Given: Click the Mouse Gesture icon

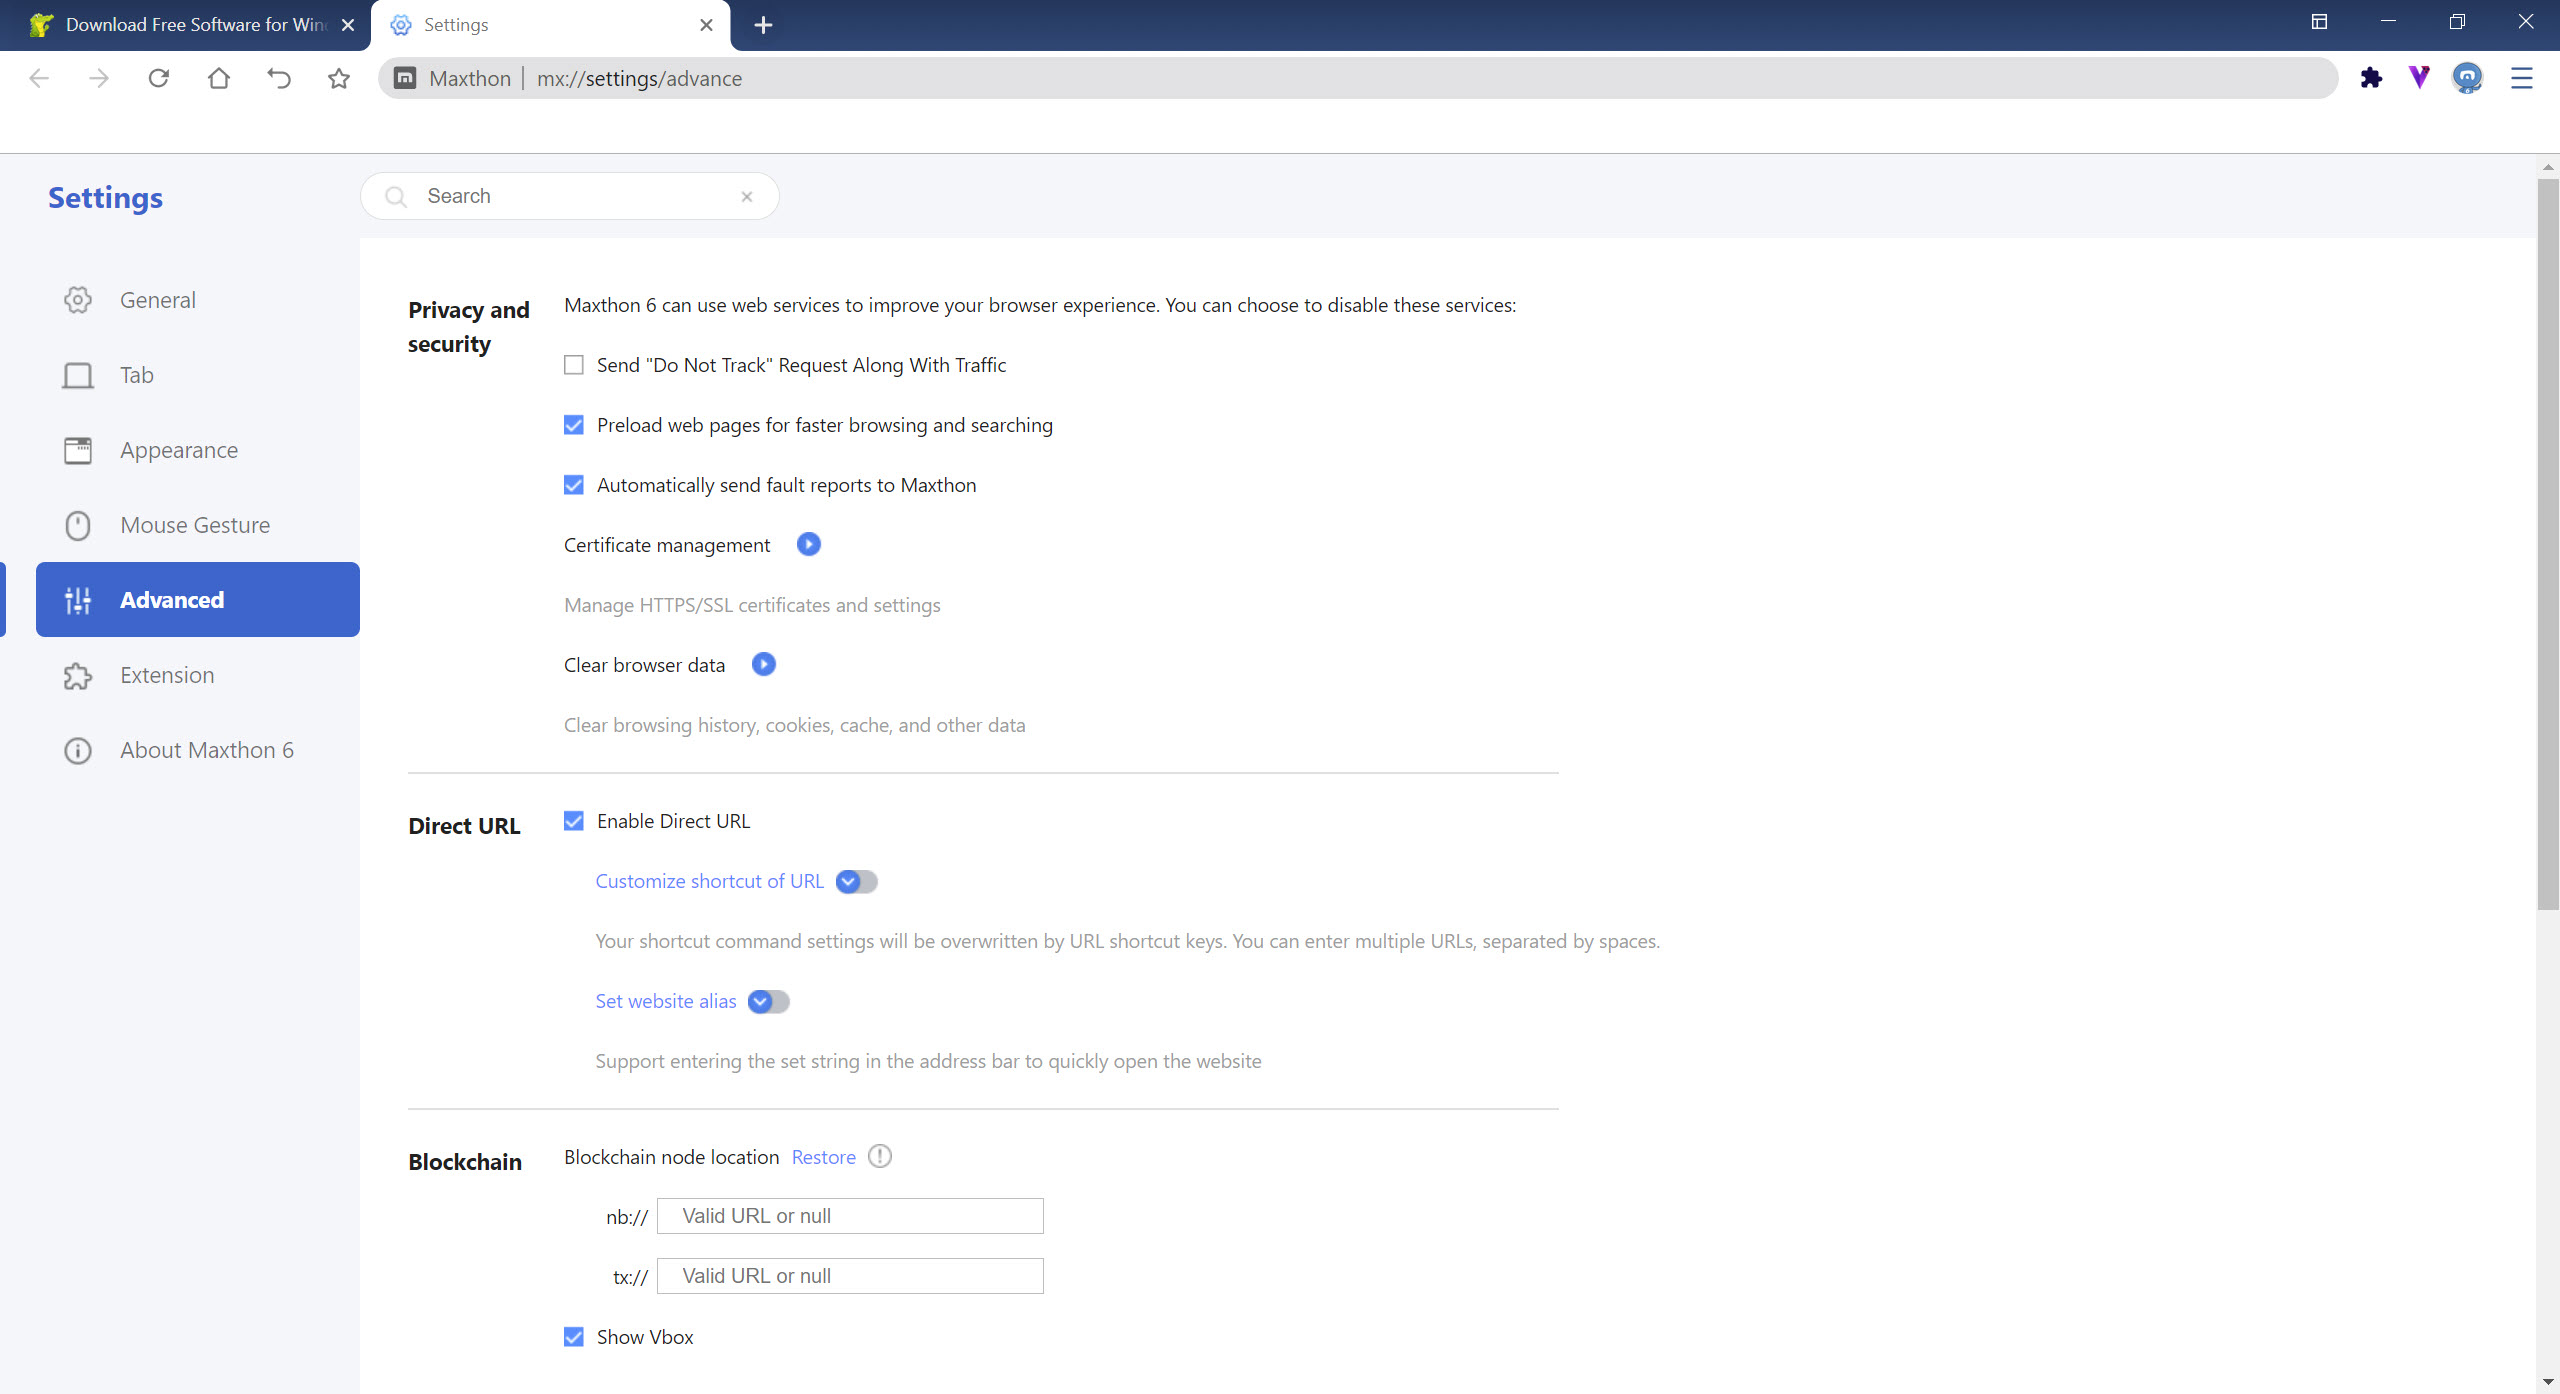Looking at the screenshot, I should click(78, 525).
